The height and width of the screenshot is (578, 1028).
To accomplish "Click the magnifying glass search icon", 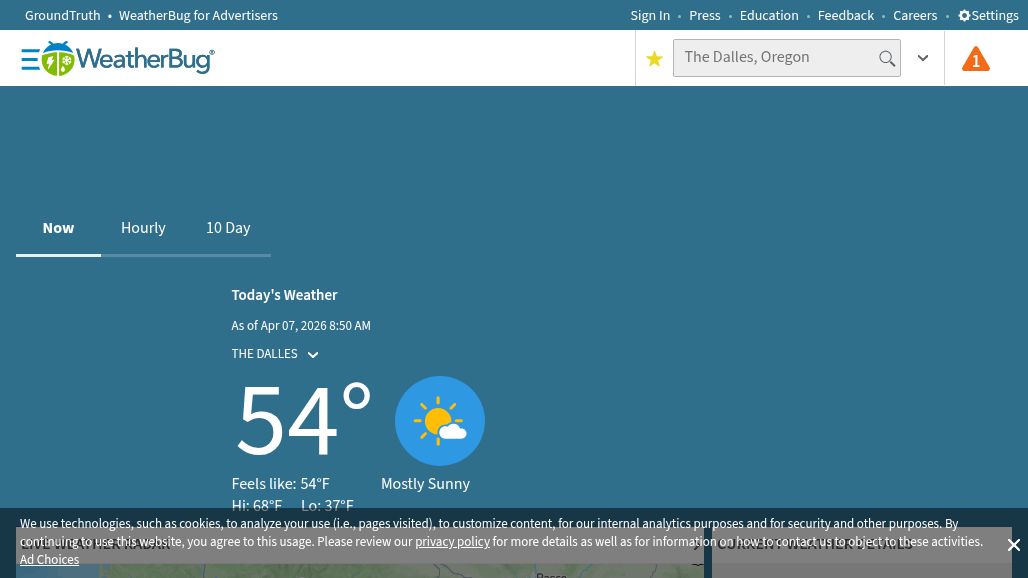I will 886,59.
